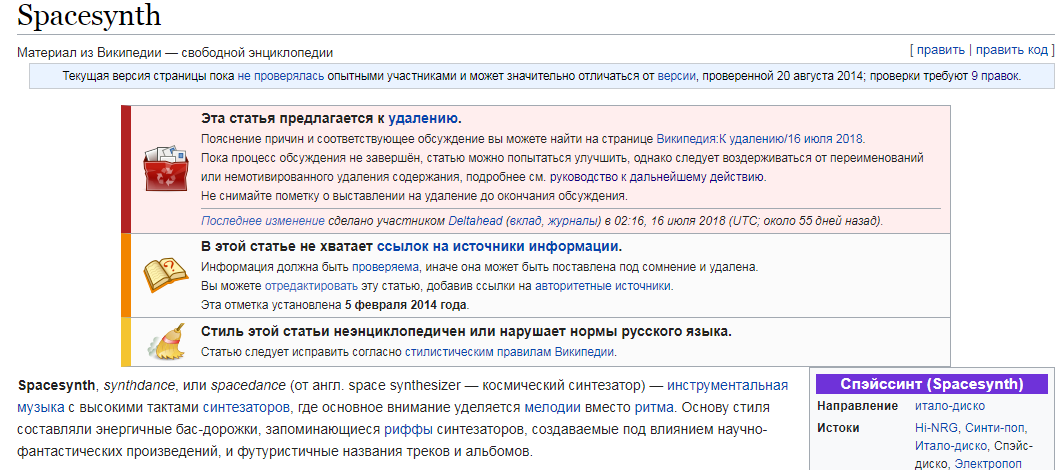Screen dimensions: 1063x470
Task: Follow the 'не проверялась' link
Action: pyautogui.click(x=281, y=76)
